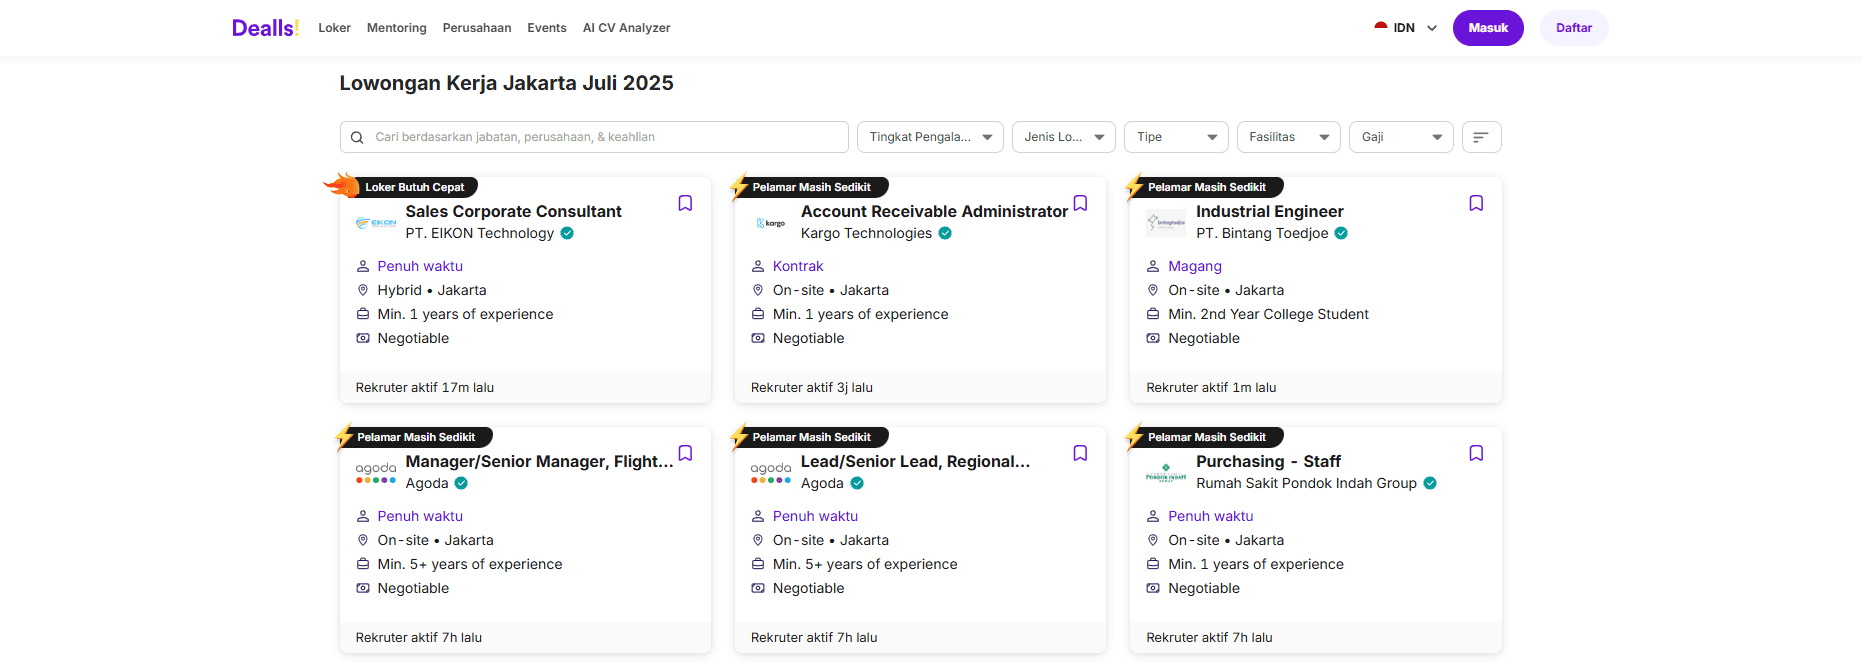This screenshot has height=665, width=1863.
Task: Open the Dealls home logo
Action: 265,28
